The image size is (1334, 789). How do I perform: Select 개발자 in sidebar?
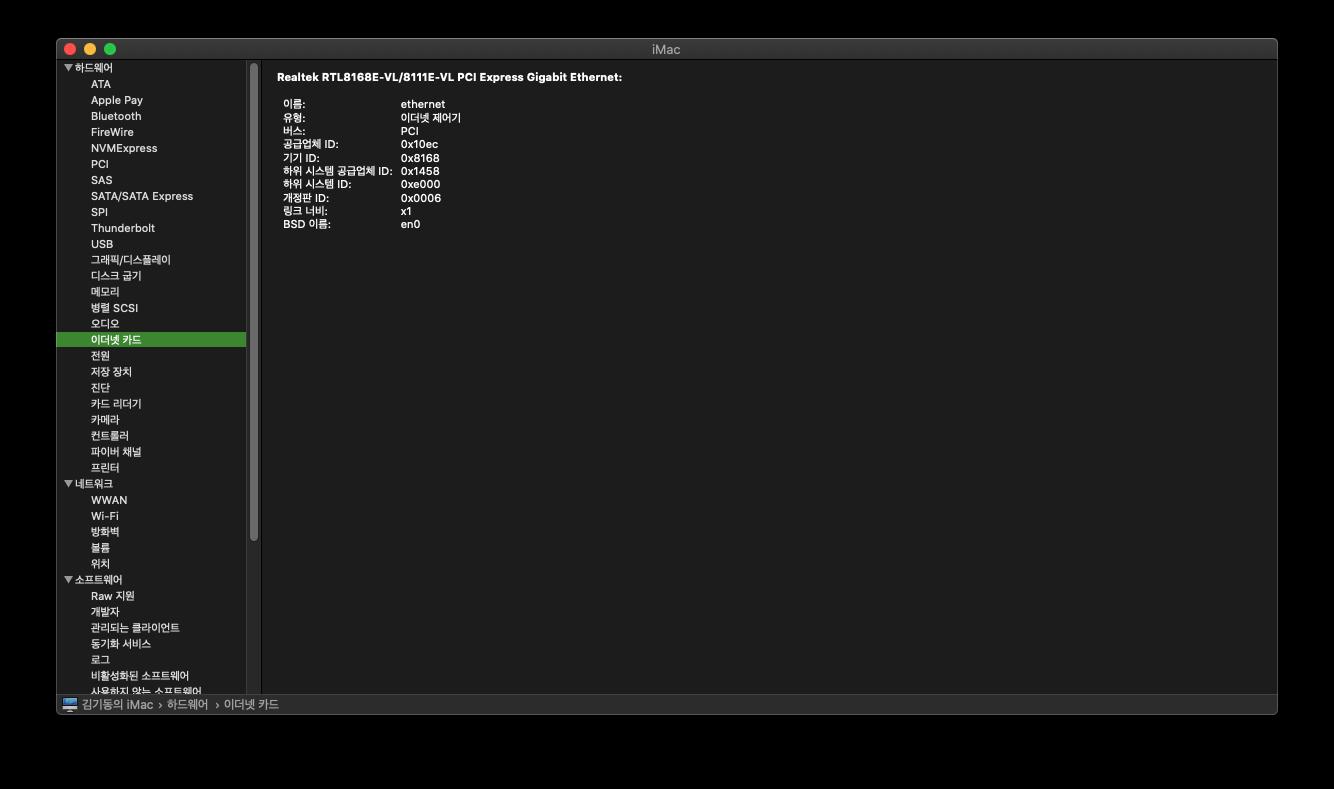click(x=105, y=612)
